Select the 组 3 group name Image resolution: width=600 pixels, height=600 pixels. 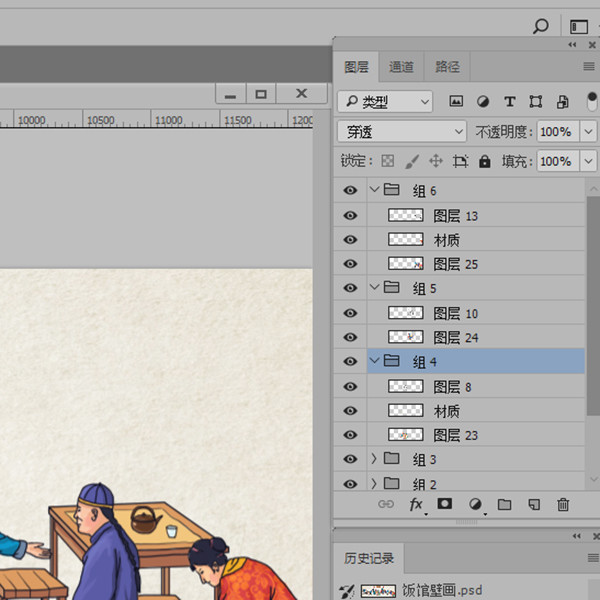[424, 459]
